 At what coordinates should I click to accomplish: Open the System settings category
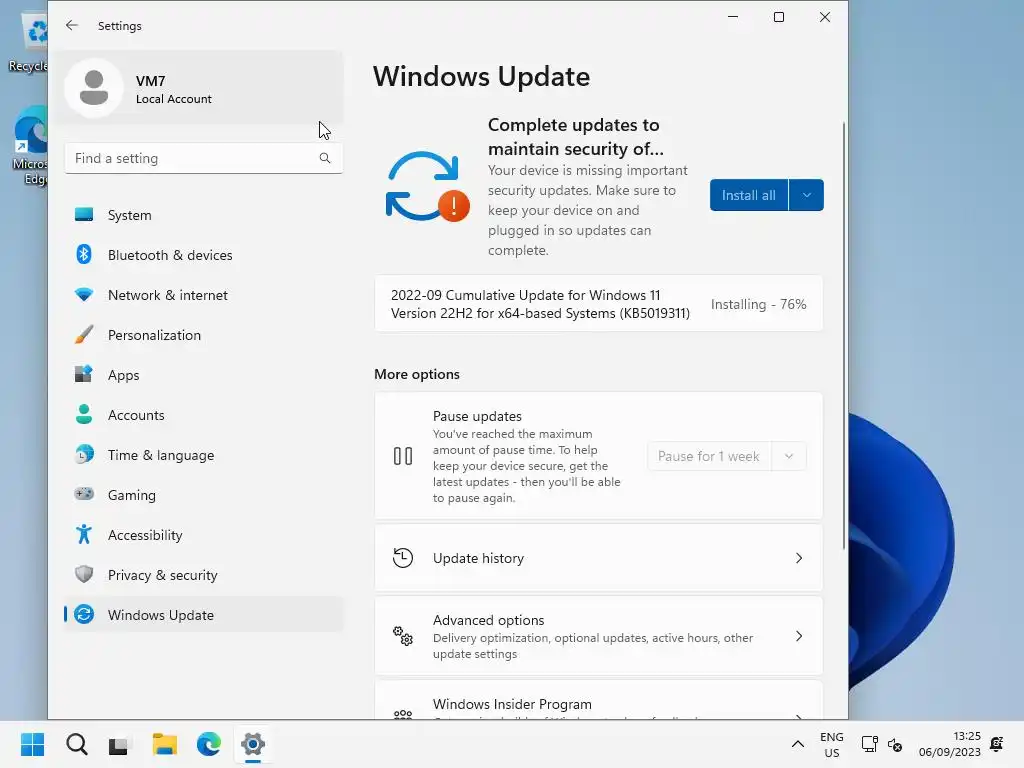204,215
